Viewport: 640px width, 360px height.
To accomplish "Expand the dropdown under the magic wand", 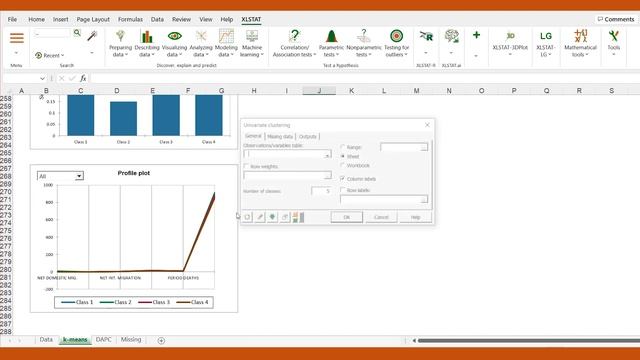I will tap(92, 53).
